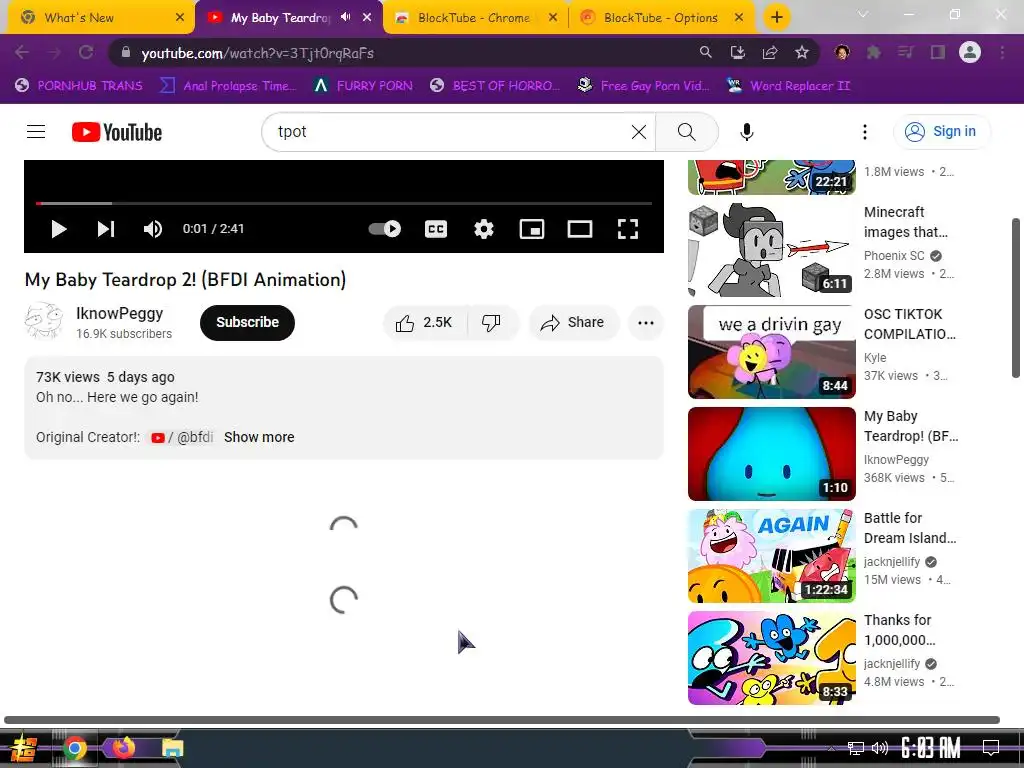The image size is (1024, 768).
Task: Share the video
Action: point(573,323)
